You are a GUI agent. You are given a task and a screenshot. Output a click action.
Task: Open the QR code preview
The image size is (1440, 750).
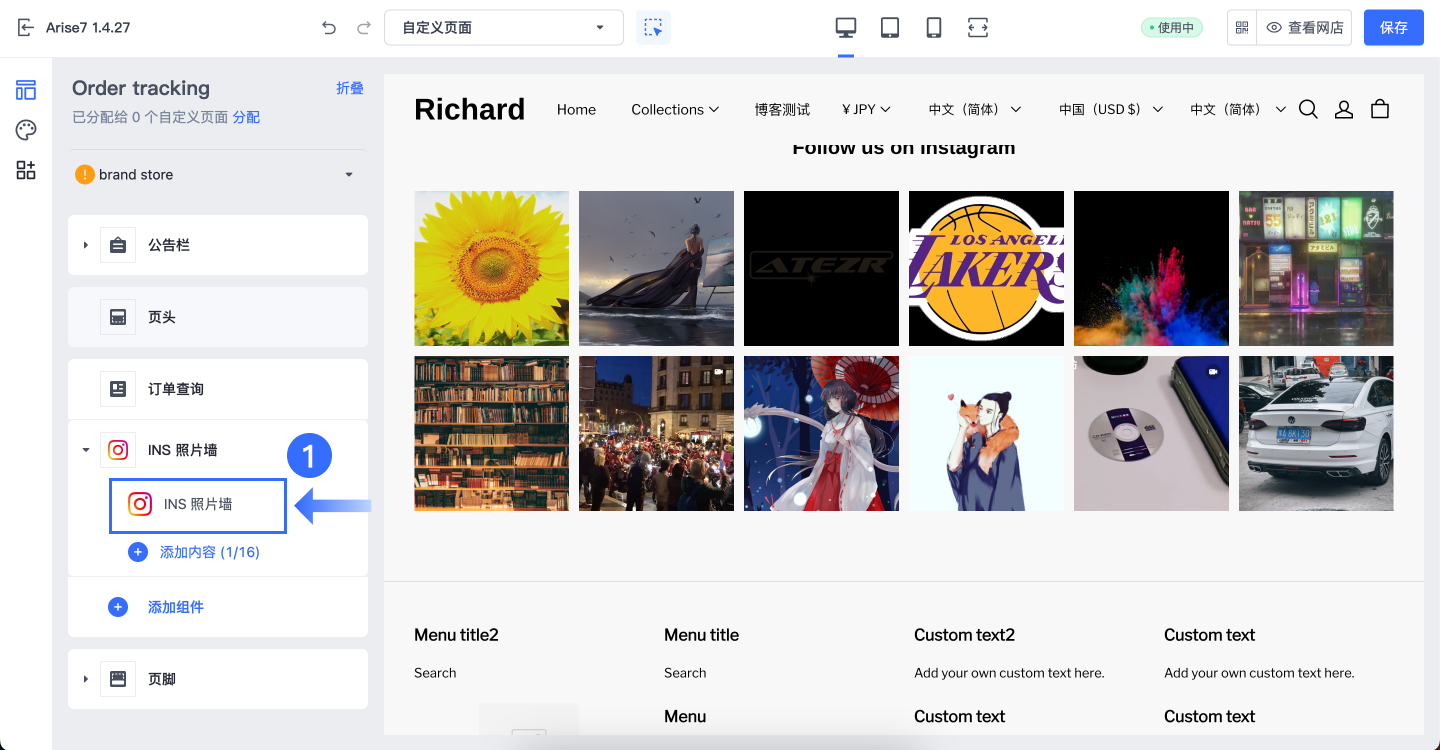click(x=1242, y=28)
